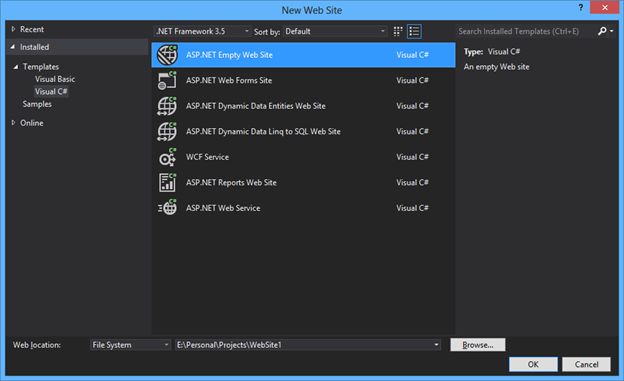Screen dimensions: 624x381
Task: Open the Sort by Default dropdown
Action: [335, 31]
